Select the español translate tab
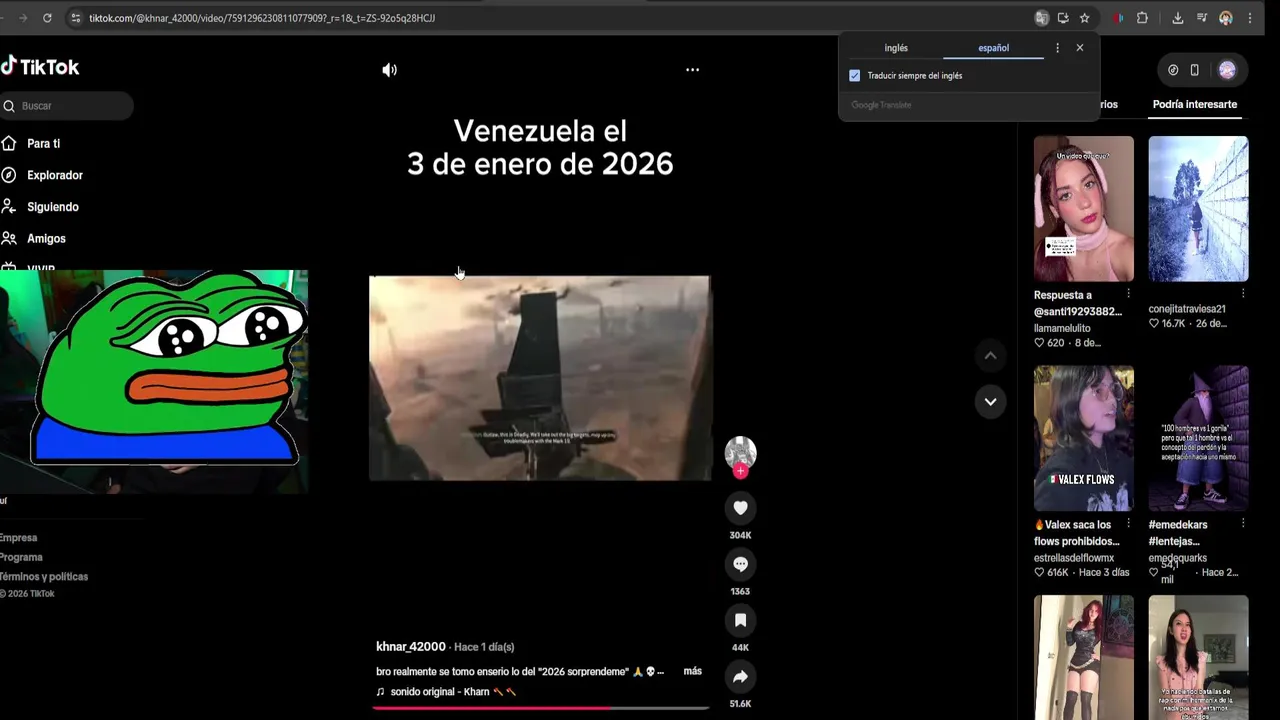The height and width of the screenshot is (720, 1280). pos(993,48)
